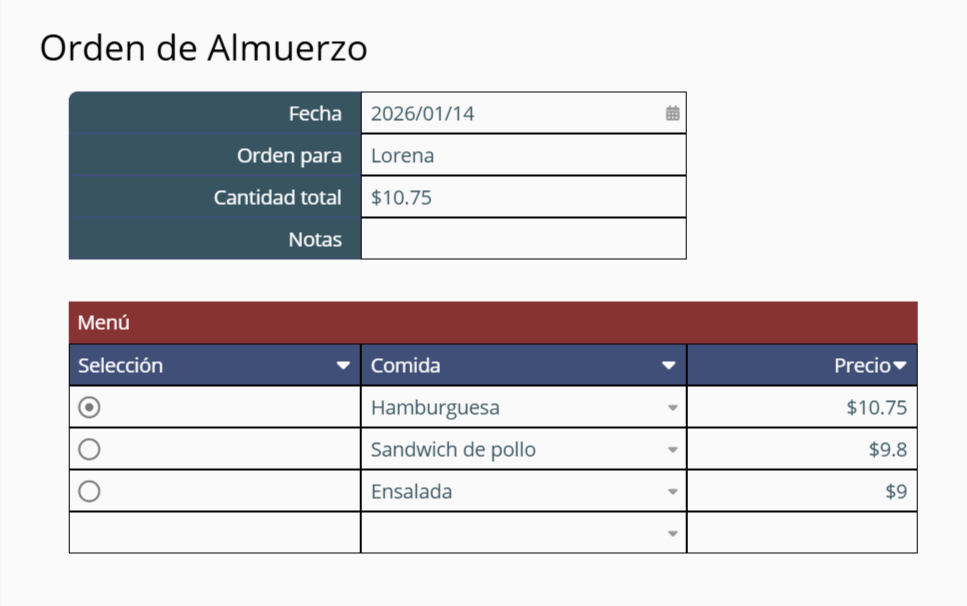Screen dimensions: 967x606
Task: Expand the Ensalada dropdown arrow
Action: click(x=672, y=491)
